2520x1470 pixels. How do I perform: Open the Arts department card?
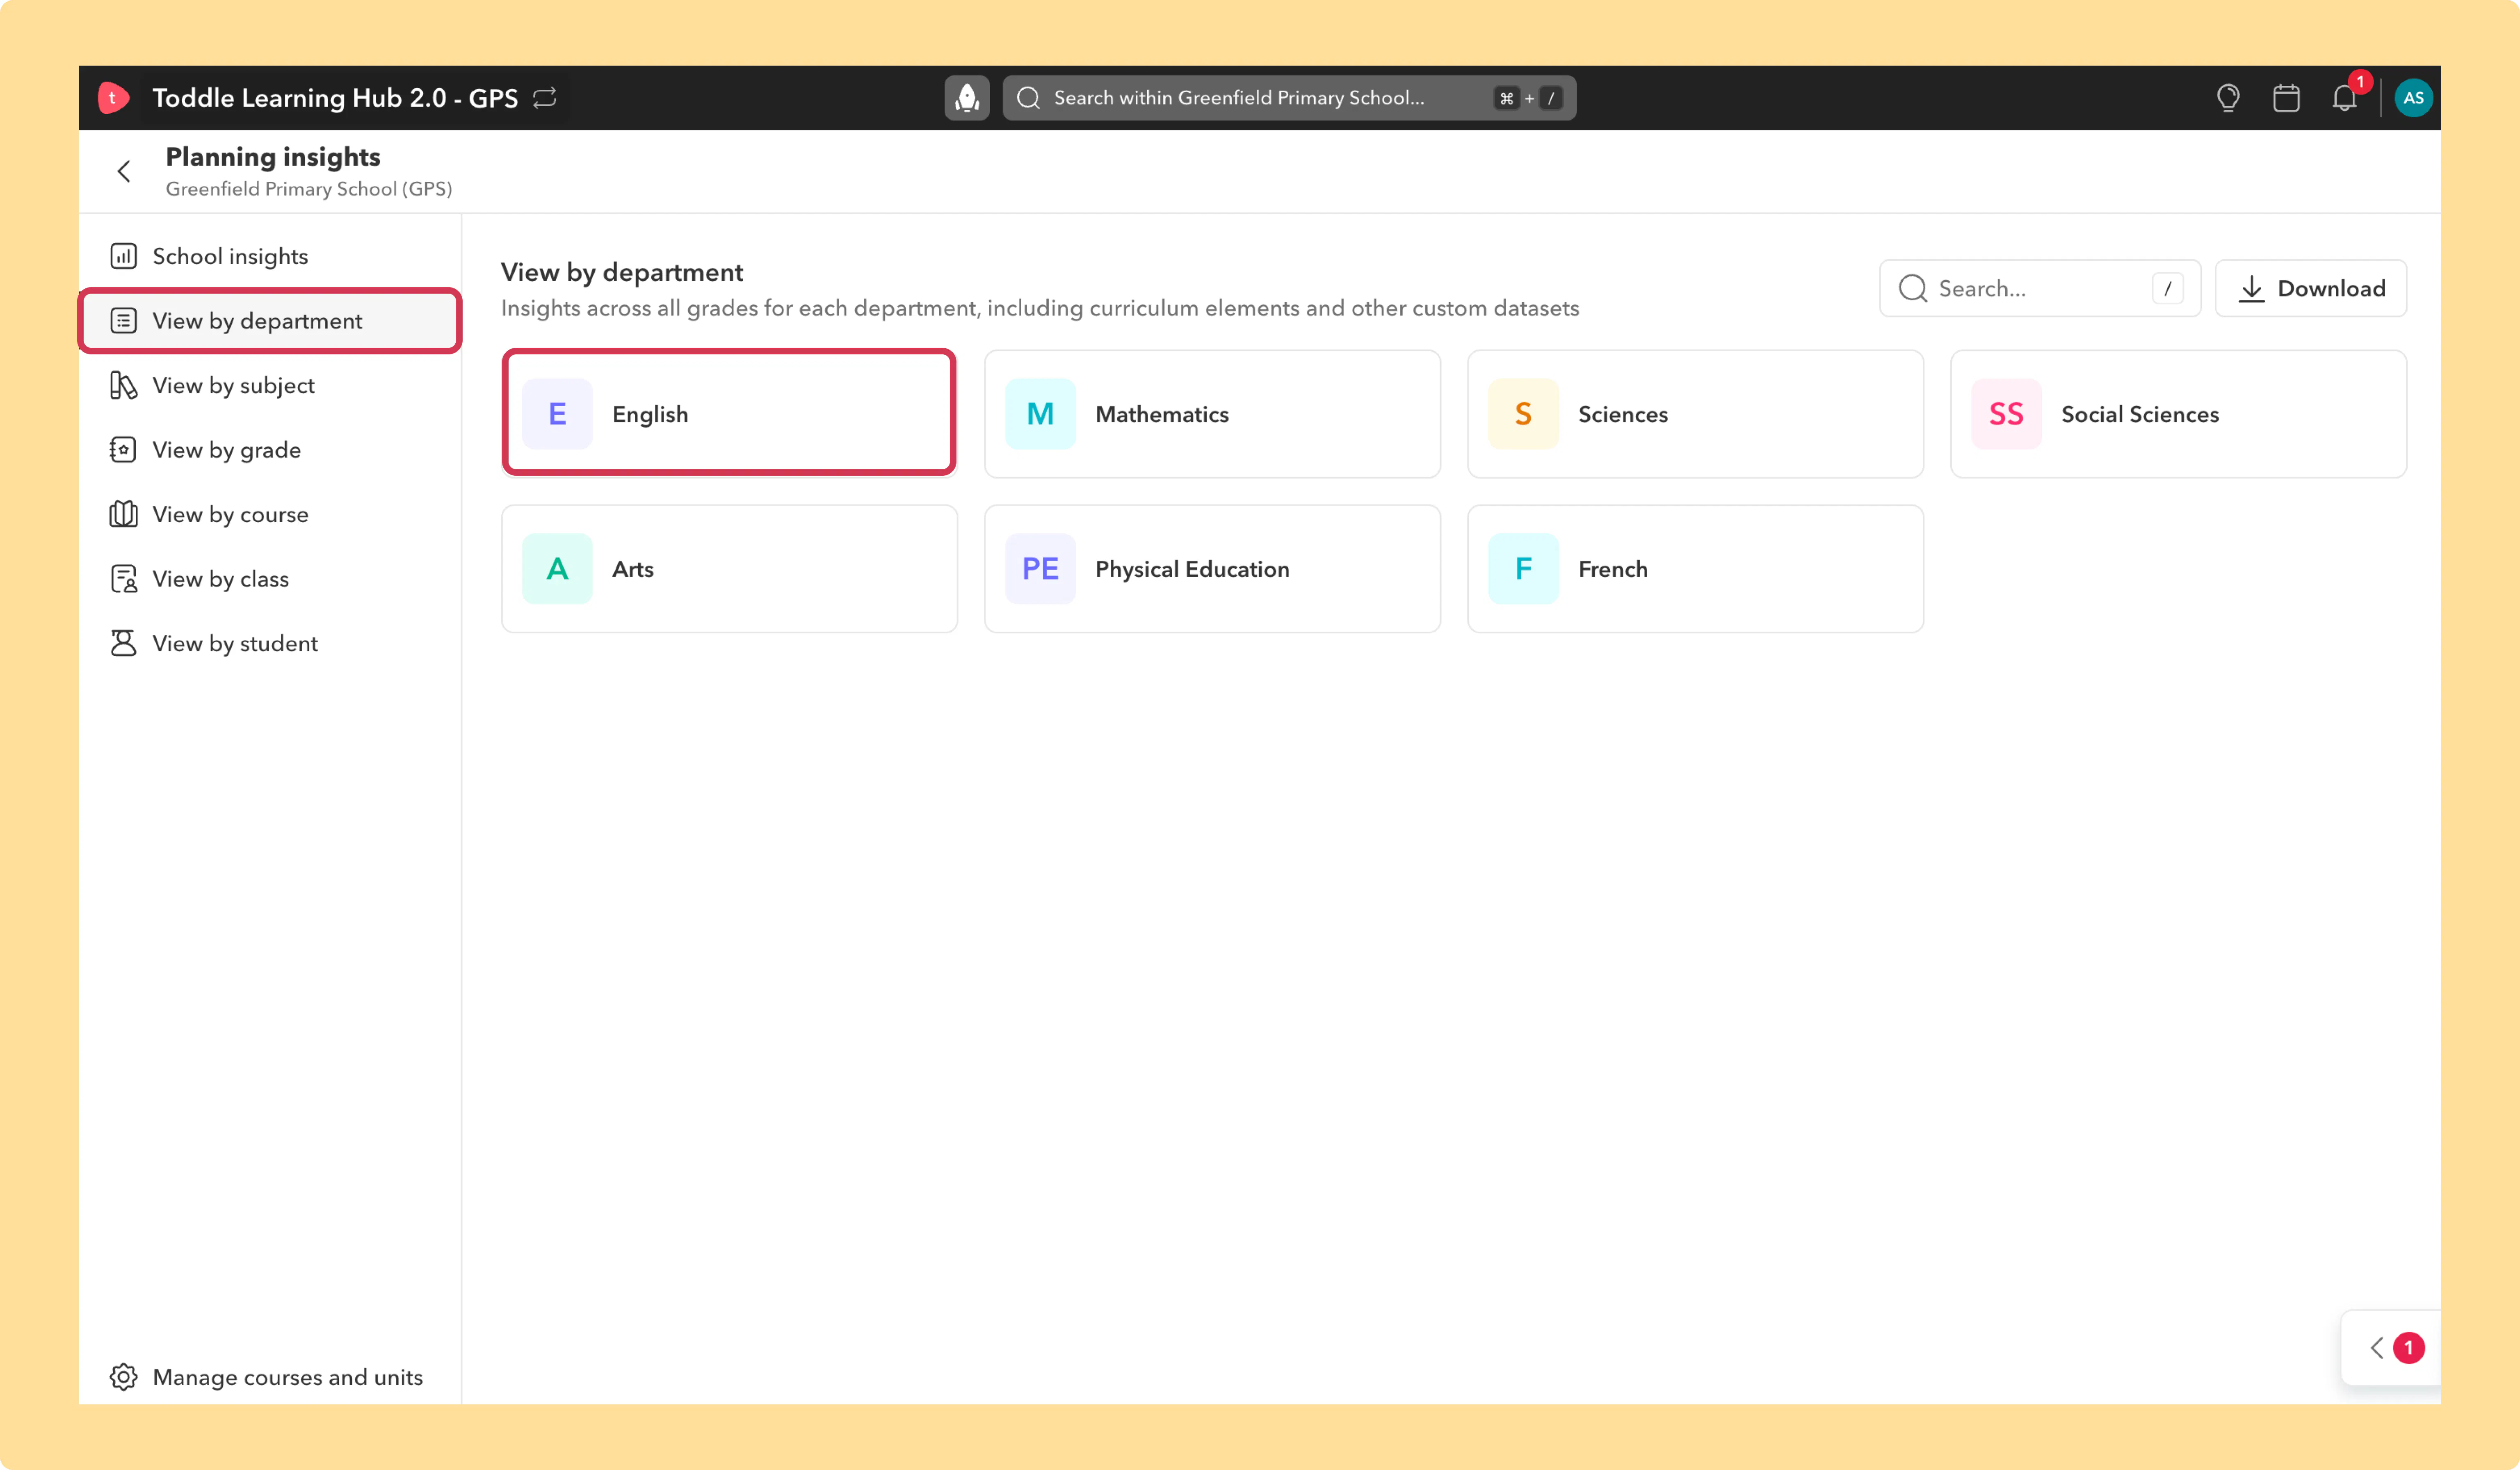click(x=729, y=569)
